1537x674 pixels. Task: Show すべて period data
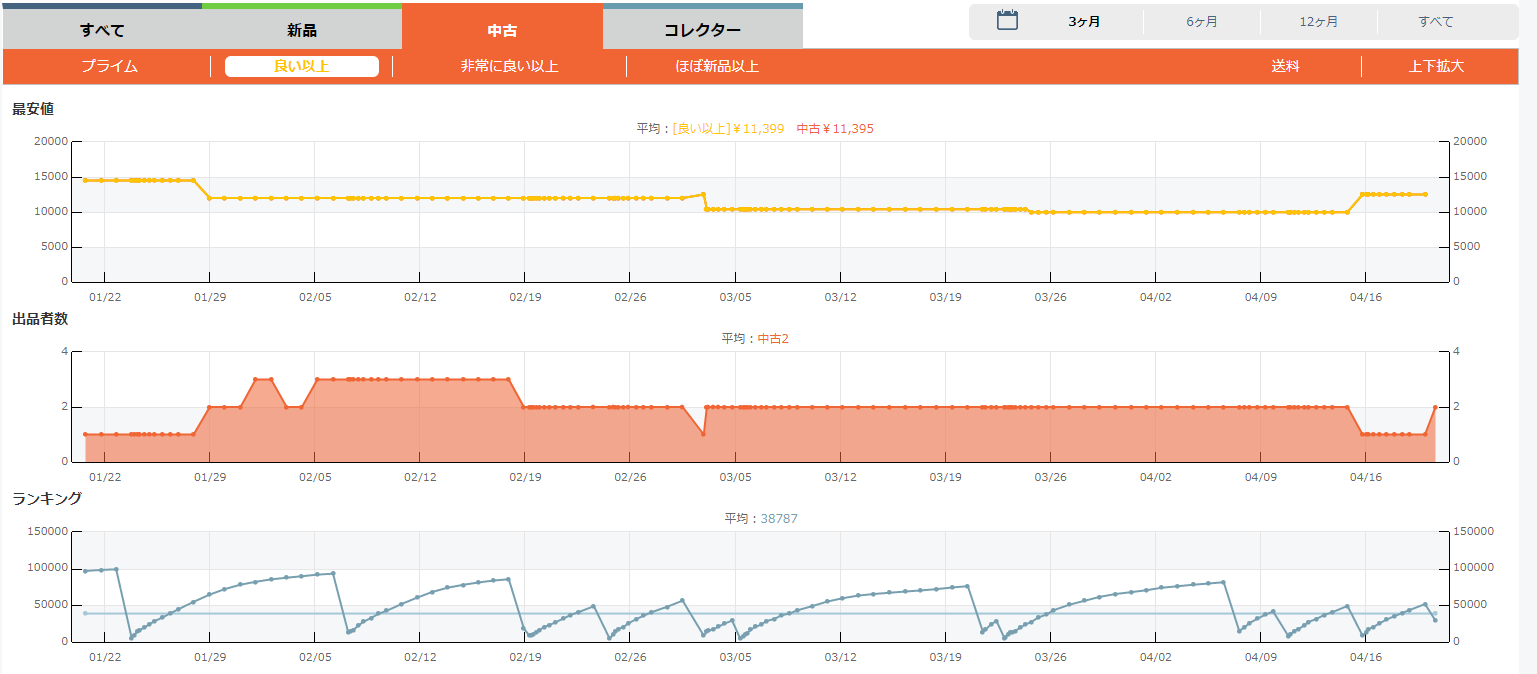pyautogui.click(x=1435, y=22)
